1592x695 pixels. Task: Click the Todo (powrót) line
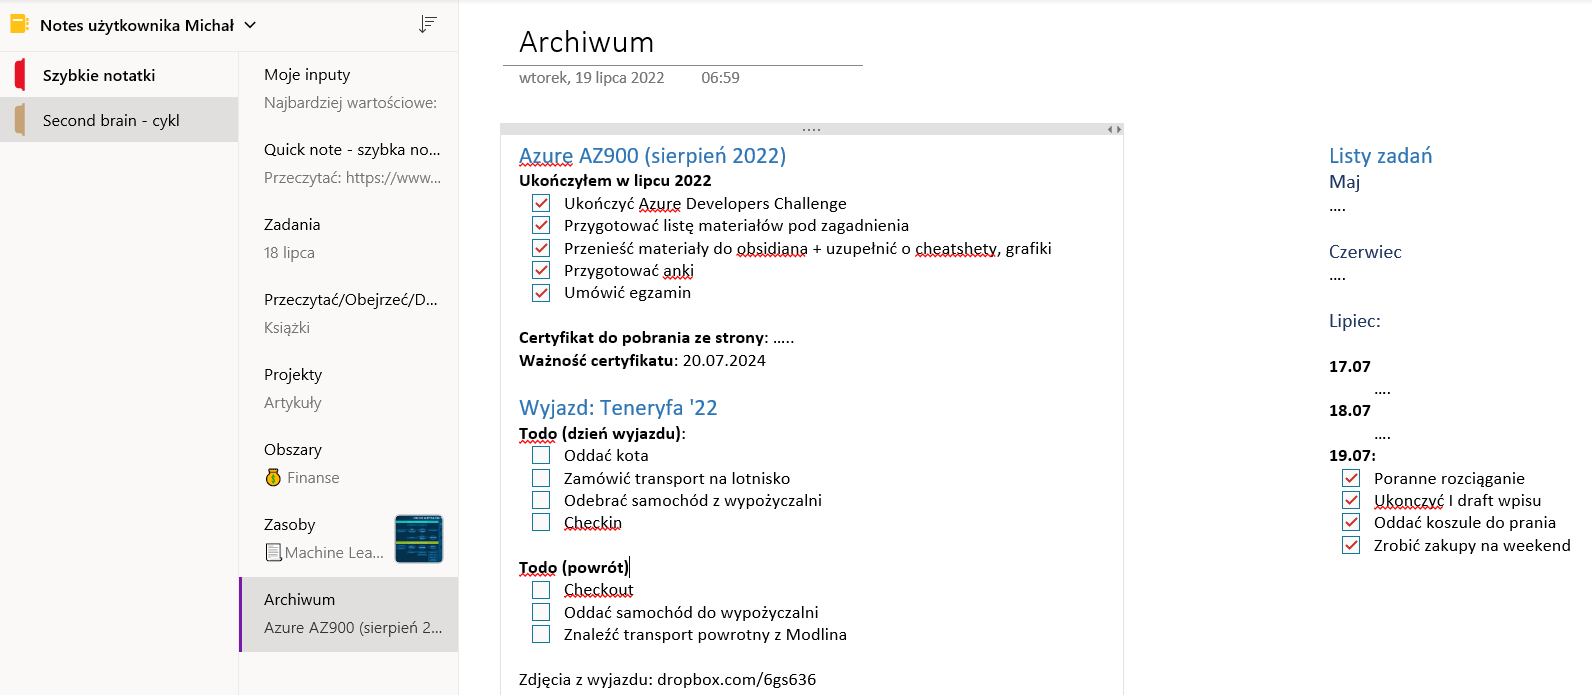pos(574,568)
